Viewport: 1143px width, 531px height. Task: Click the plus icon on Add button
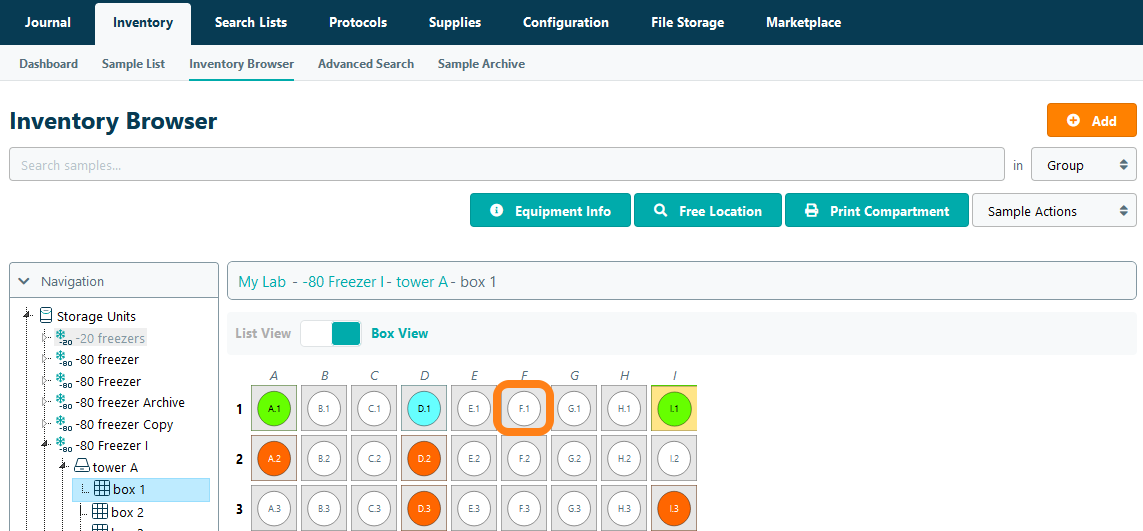pyautogui.click(x=1074, y=120)
